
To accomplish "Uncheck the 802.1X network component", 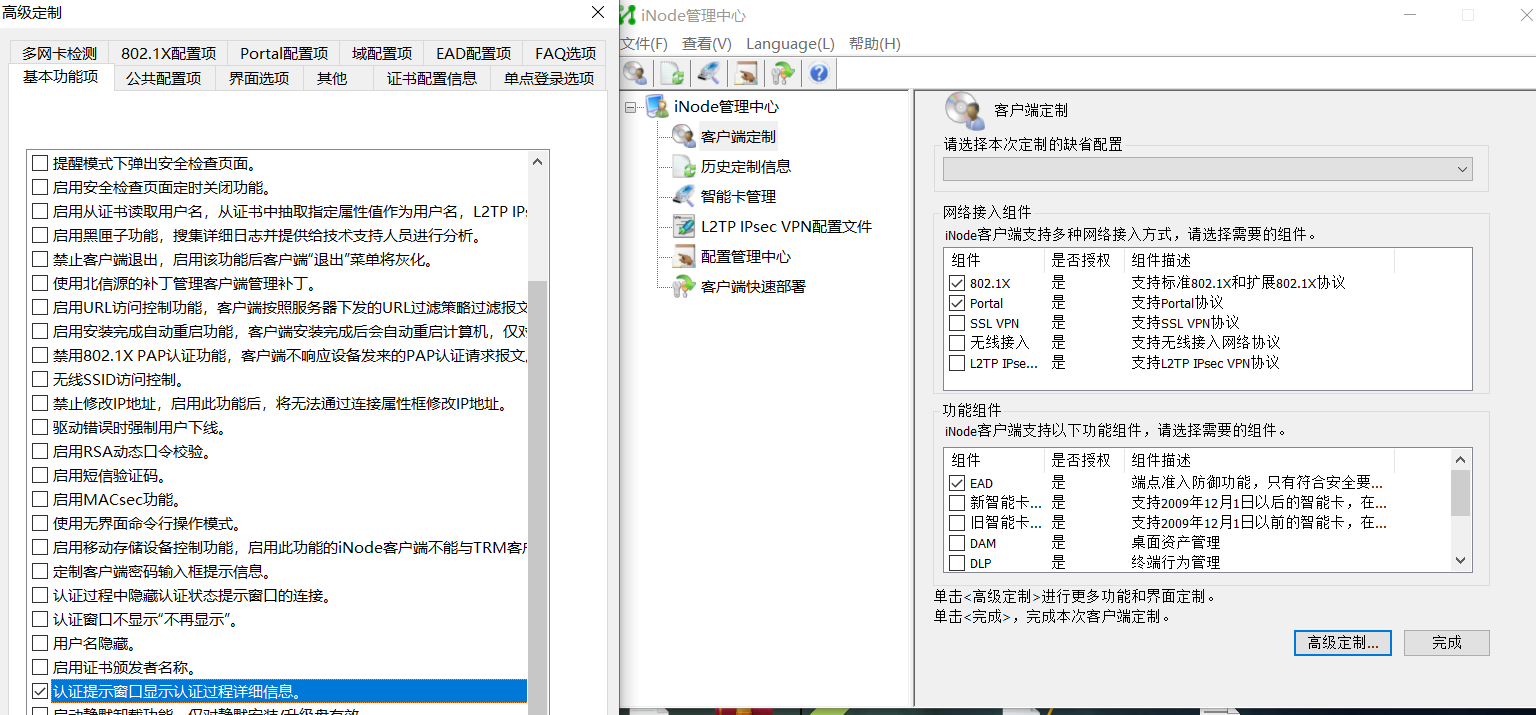I will [x=957, y=283].
